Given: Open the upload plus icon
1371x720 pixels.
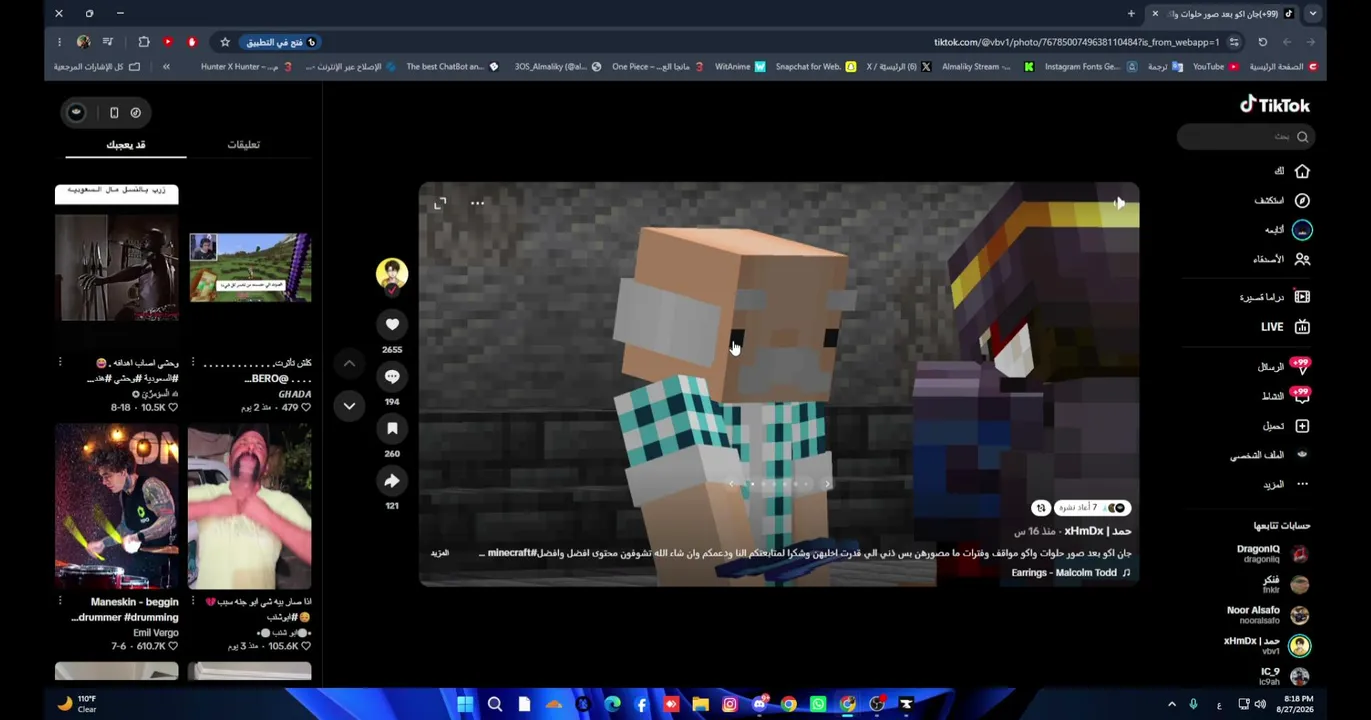Looking at the screenshot, I should (1302, 426).
